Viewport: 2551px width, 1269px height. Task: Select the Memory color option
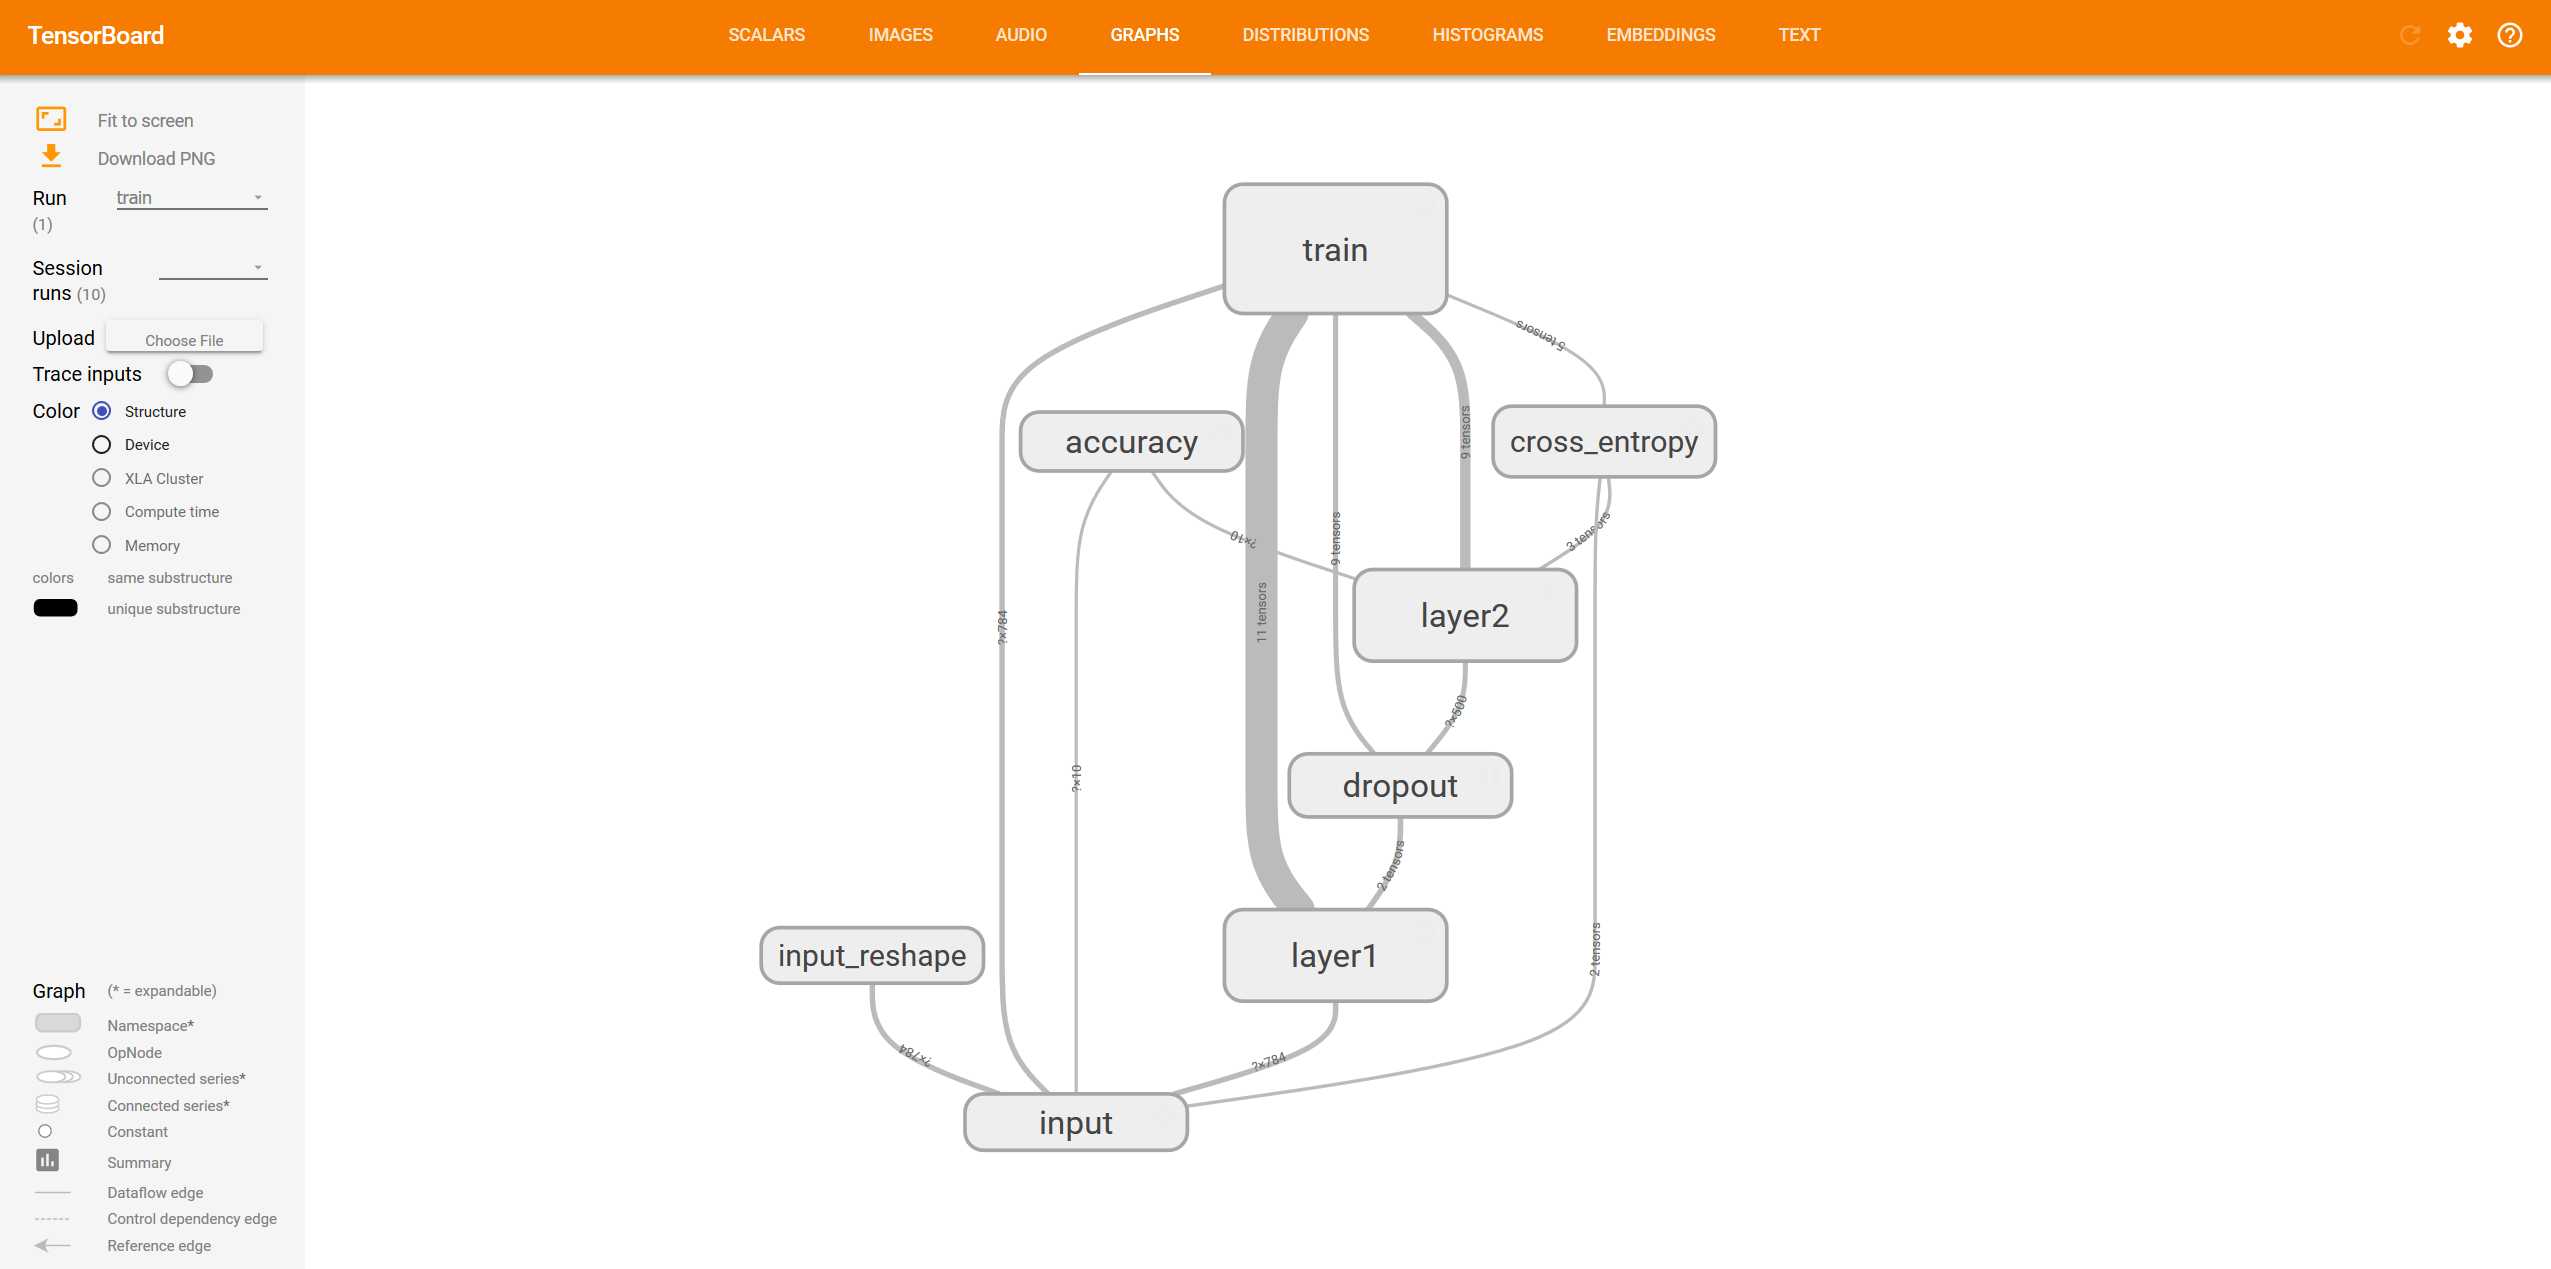coord(101,545)
